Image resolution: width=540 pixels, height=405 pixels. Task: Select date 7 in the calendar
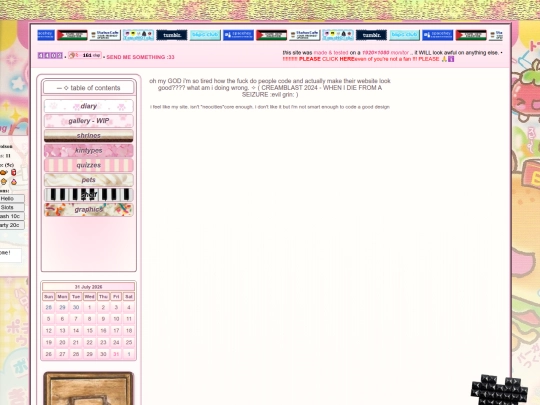click(x=76, y=319)
